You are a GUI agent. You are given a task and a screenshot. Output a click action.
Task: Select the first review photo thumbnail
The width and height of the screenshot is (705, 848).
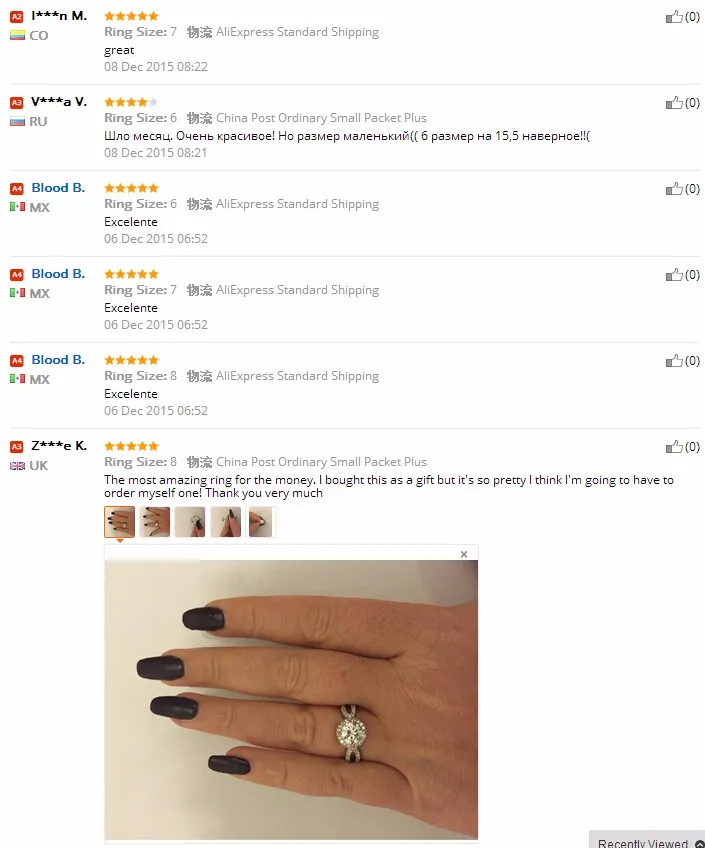119,522
